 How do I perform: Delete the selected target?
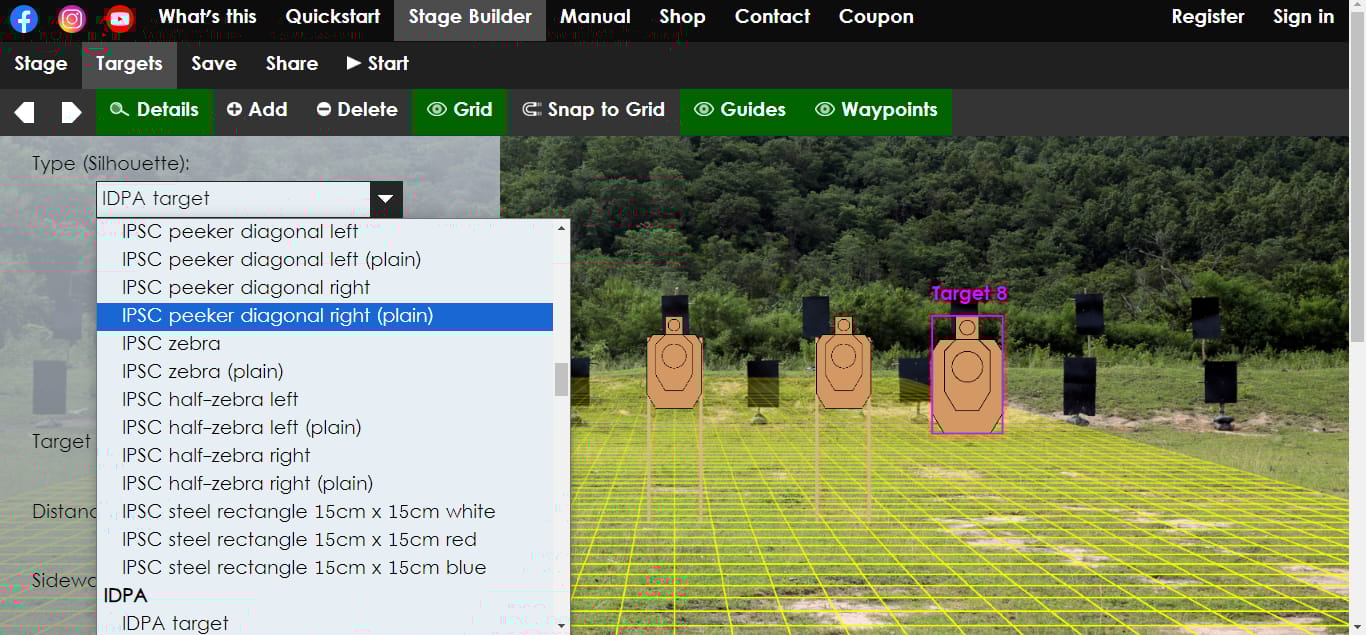click(357, 110)
